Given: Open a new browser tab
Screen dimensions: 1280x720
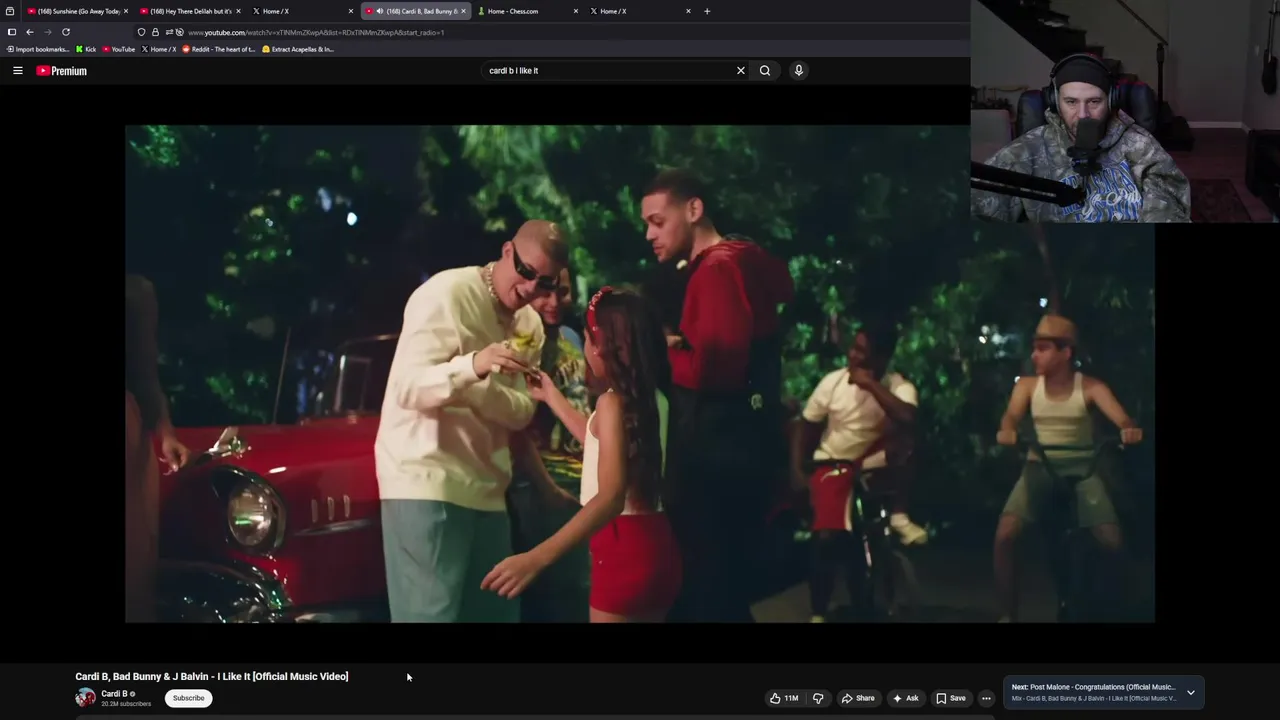Looking at the screenshot, I should pyautogui.click(x=707, y=11).
